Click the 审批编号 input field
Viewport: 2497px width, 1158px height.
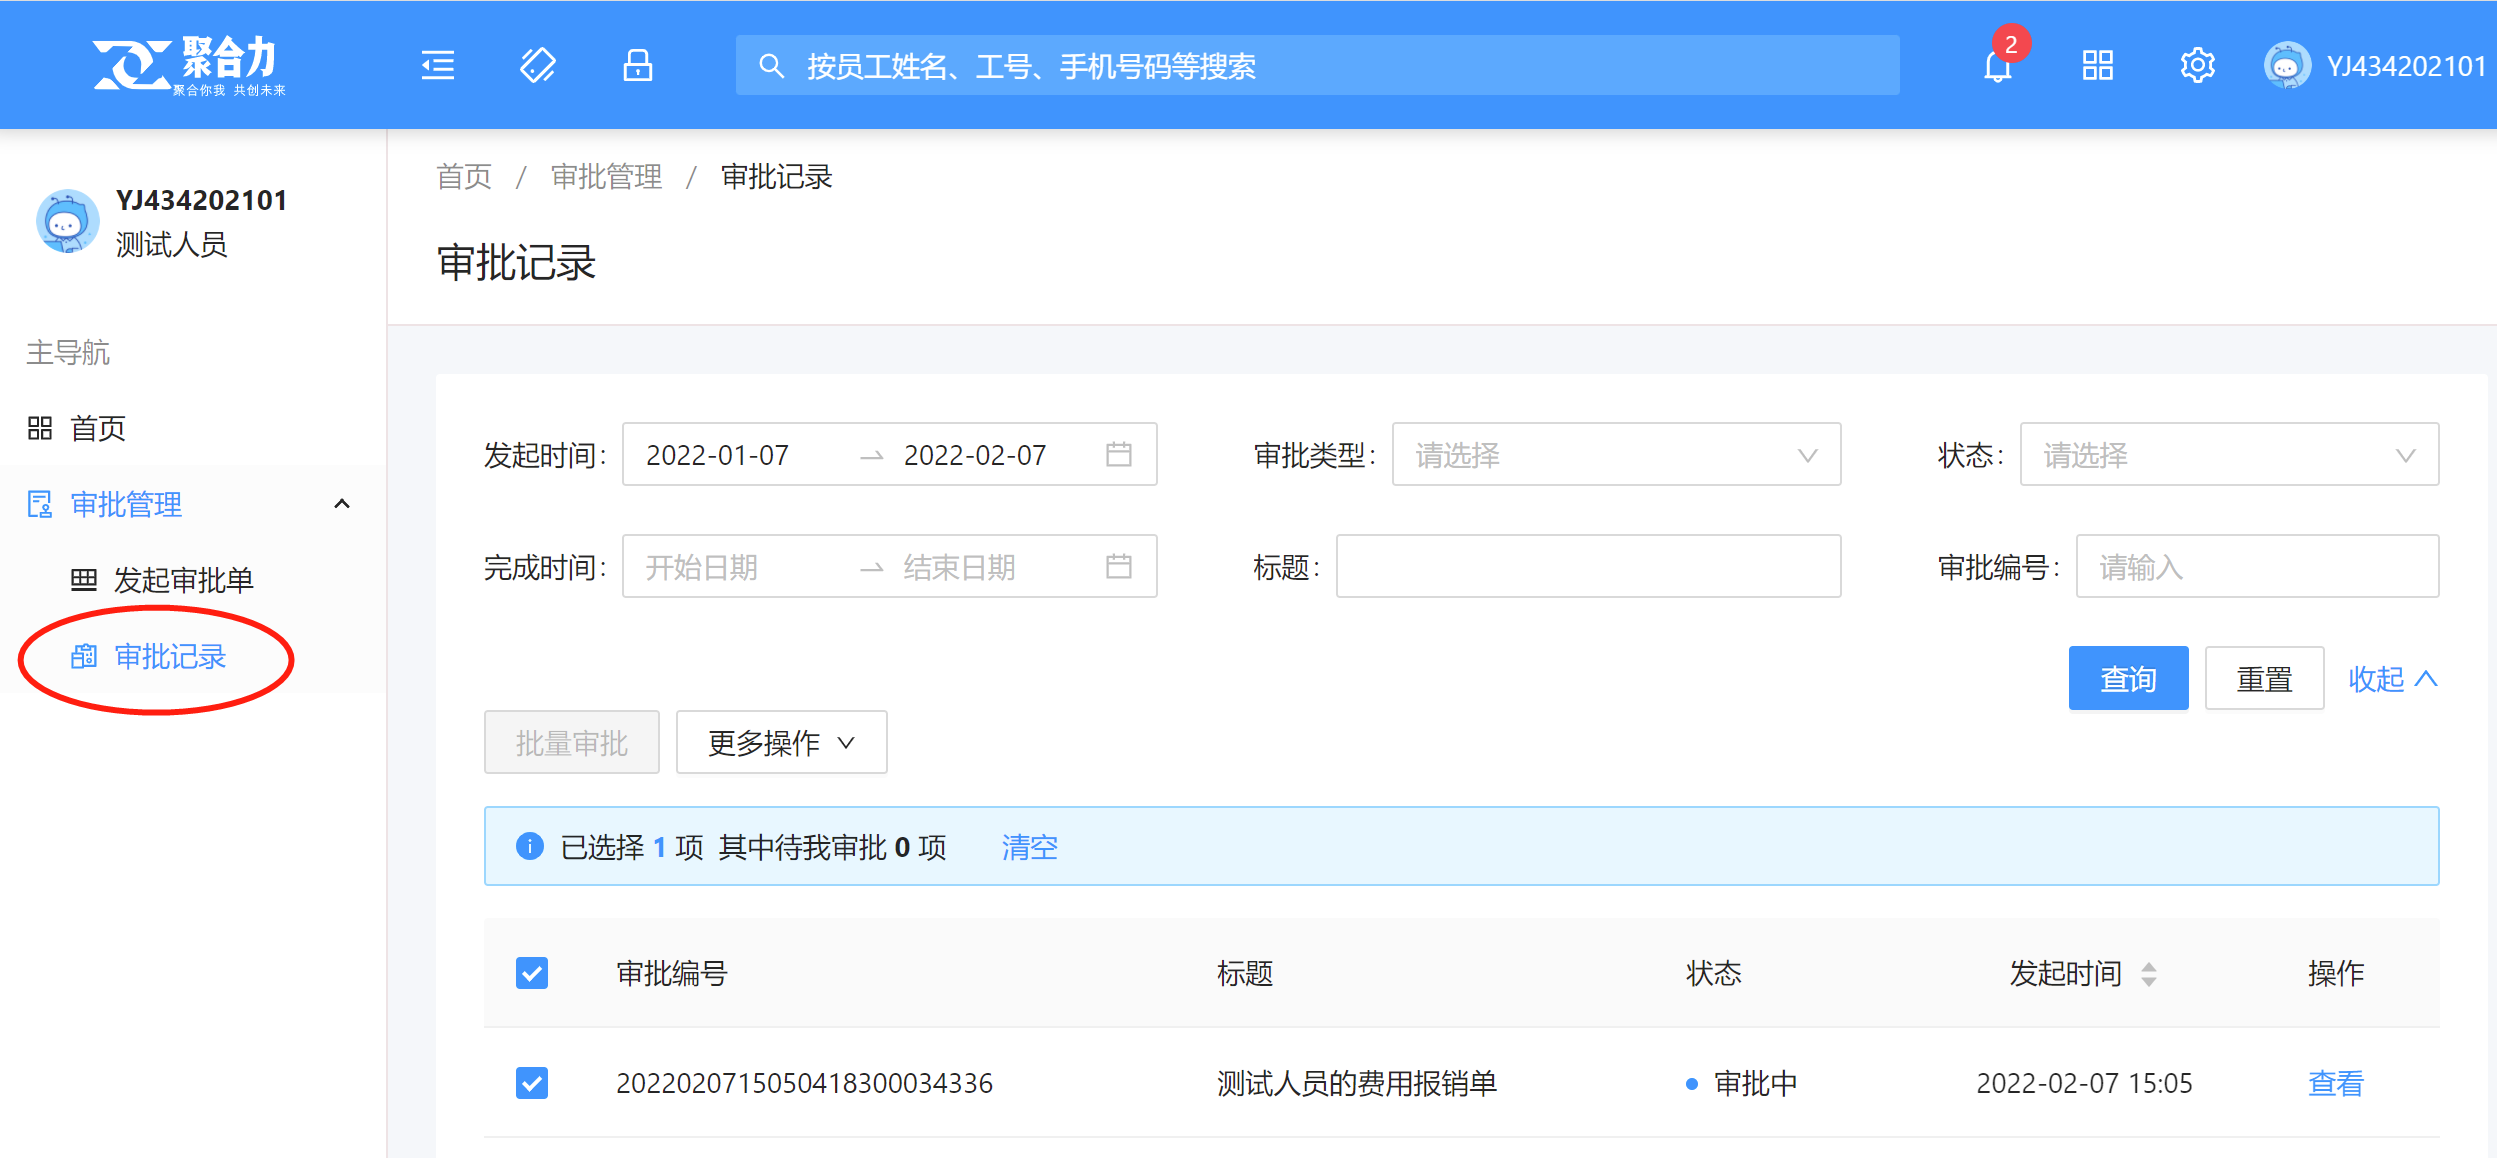click(x=2256, y=567)
